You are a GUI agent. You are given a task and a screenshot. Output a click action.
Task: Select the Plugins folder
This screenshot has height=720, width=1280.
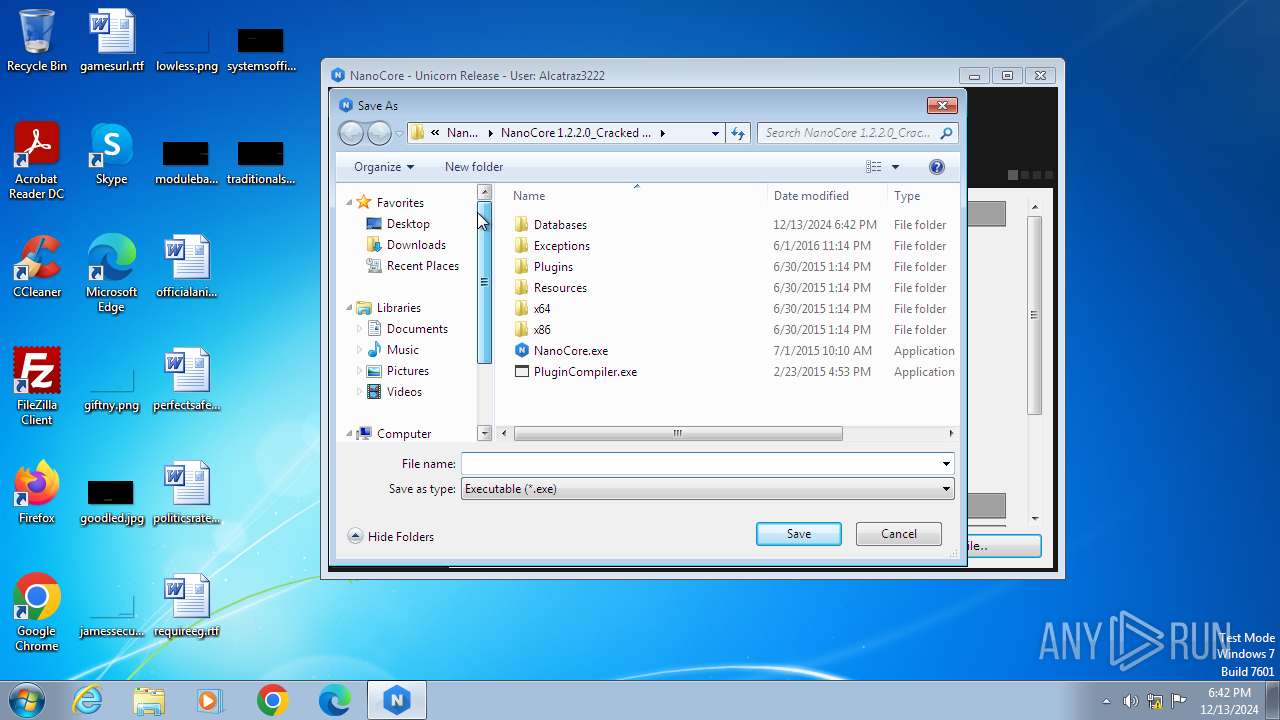553,267
